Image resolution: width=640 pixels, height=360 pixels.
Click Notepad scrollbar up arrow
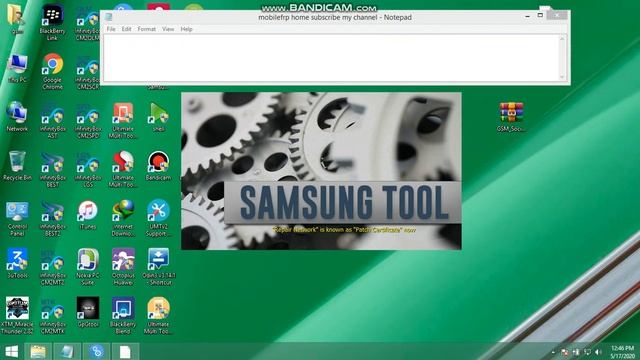click(x=562, y=39)
